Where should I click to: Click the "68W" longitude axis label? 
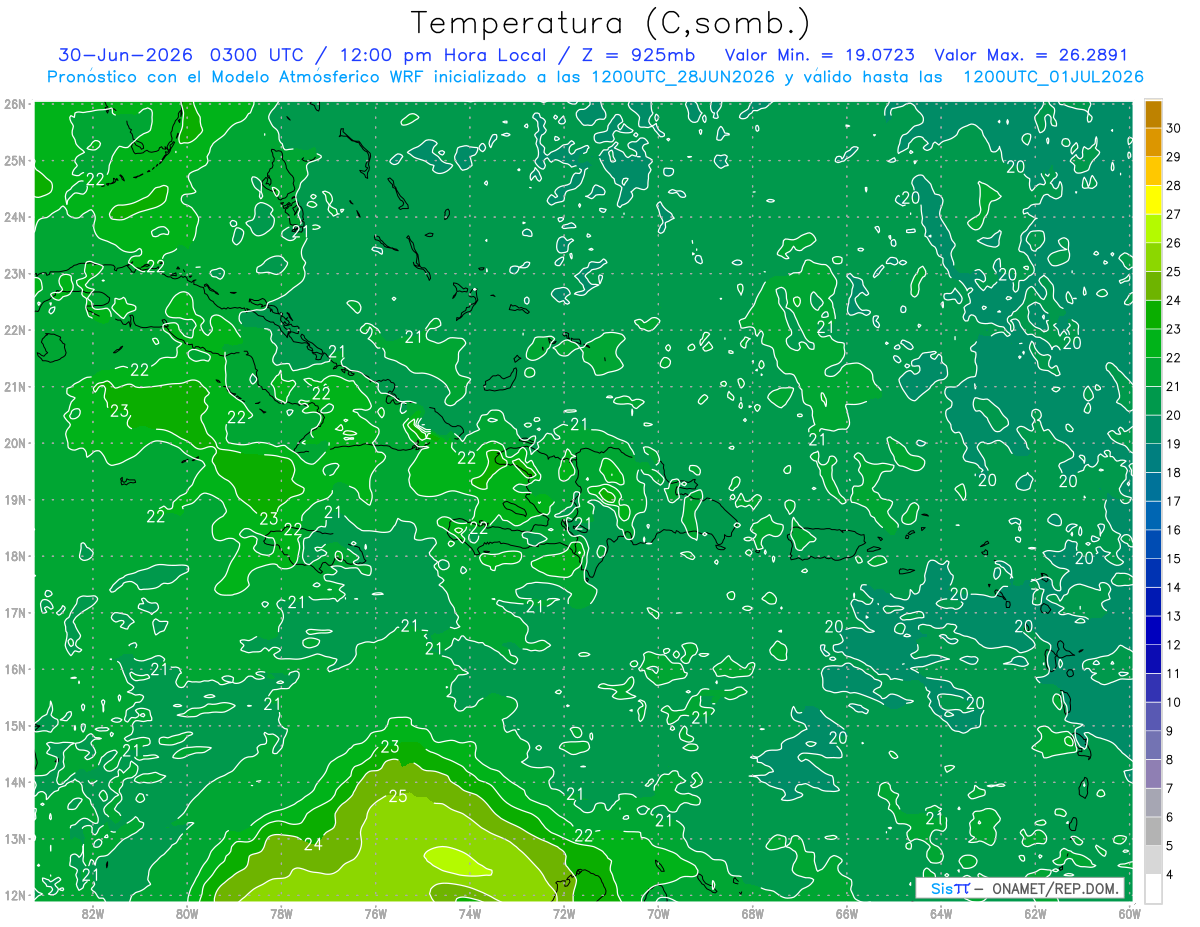coord(752,912)
